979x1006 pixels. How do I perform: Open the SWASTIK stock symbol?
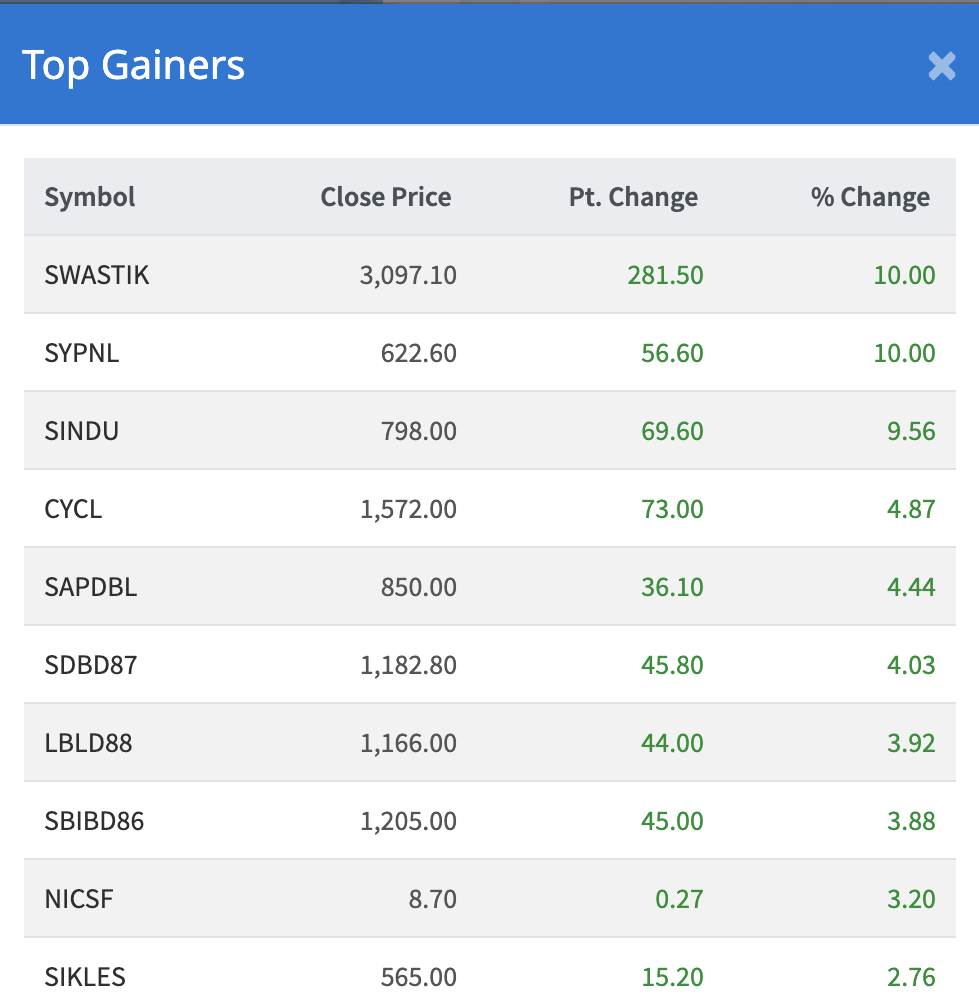[97, 275]
